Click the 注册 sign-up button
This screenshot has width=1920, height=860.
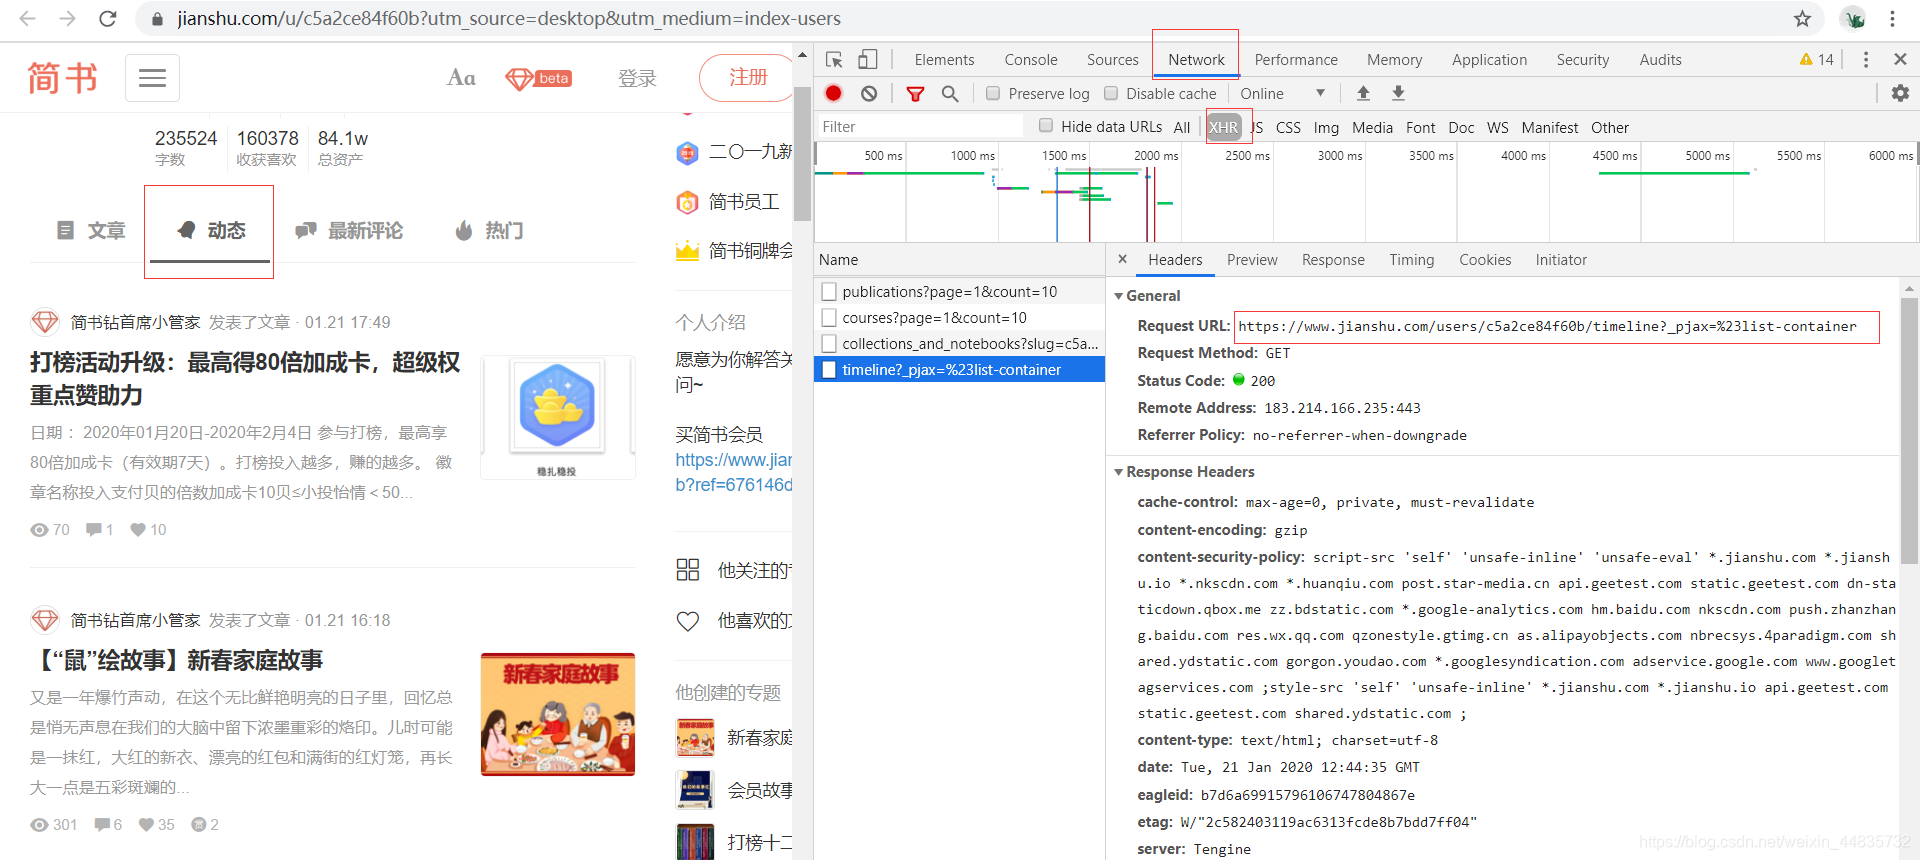pos(748,77)
